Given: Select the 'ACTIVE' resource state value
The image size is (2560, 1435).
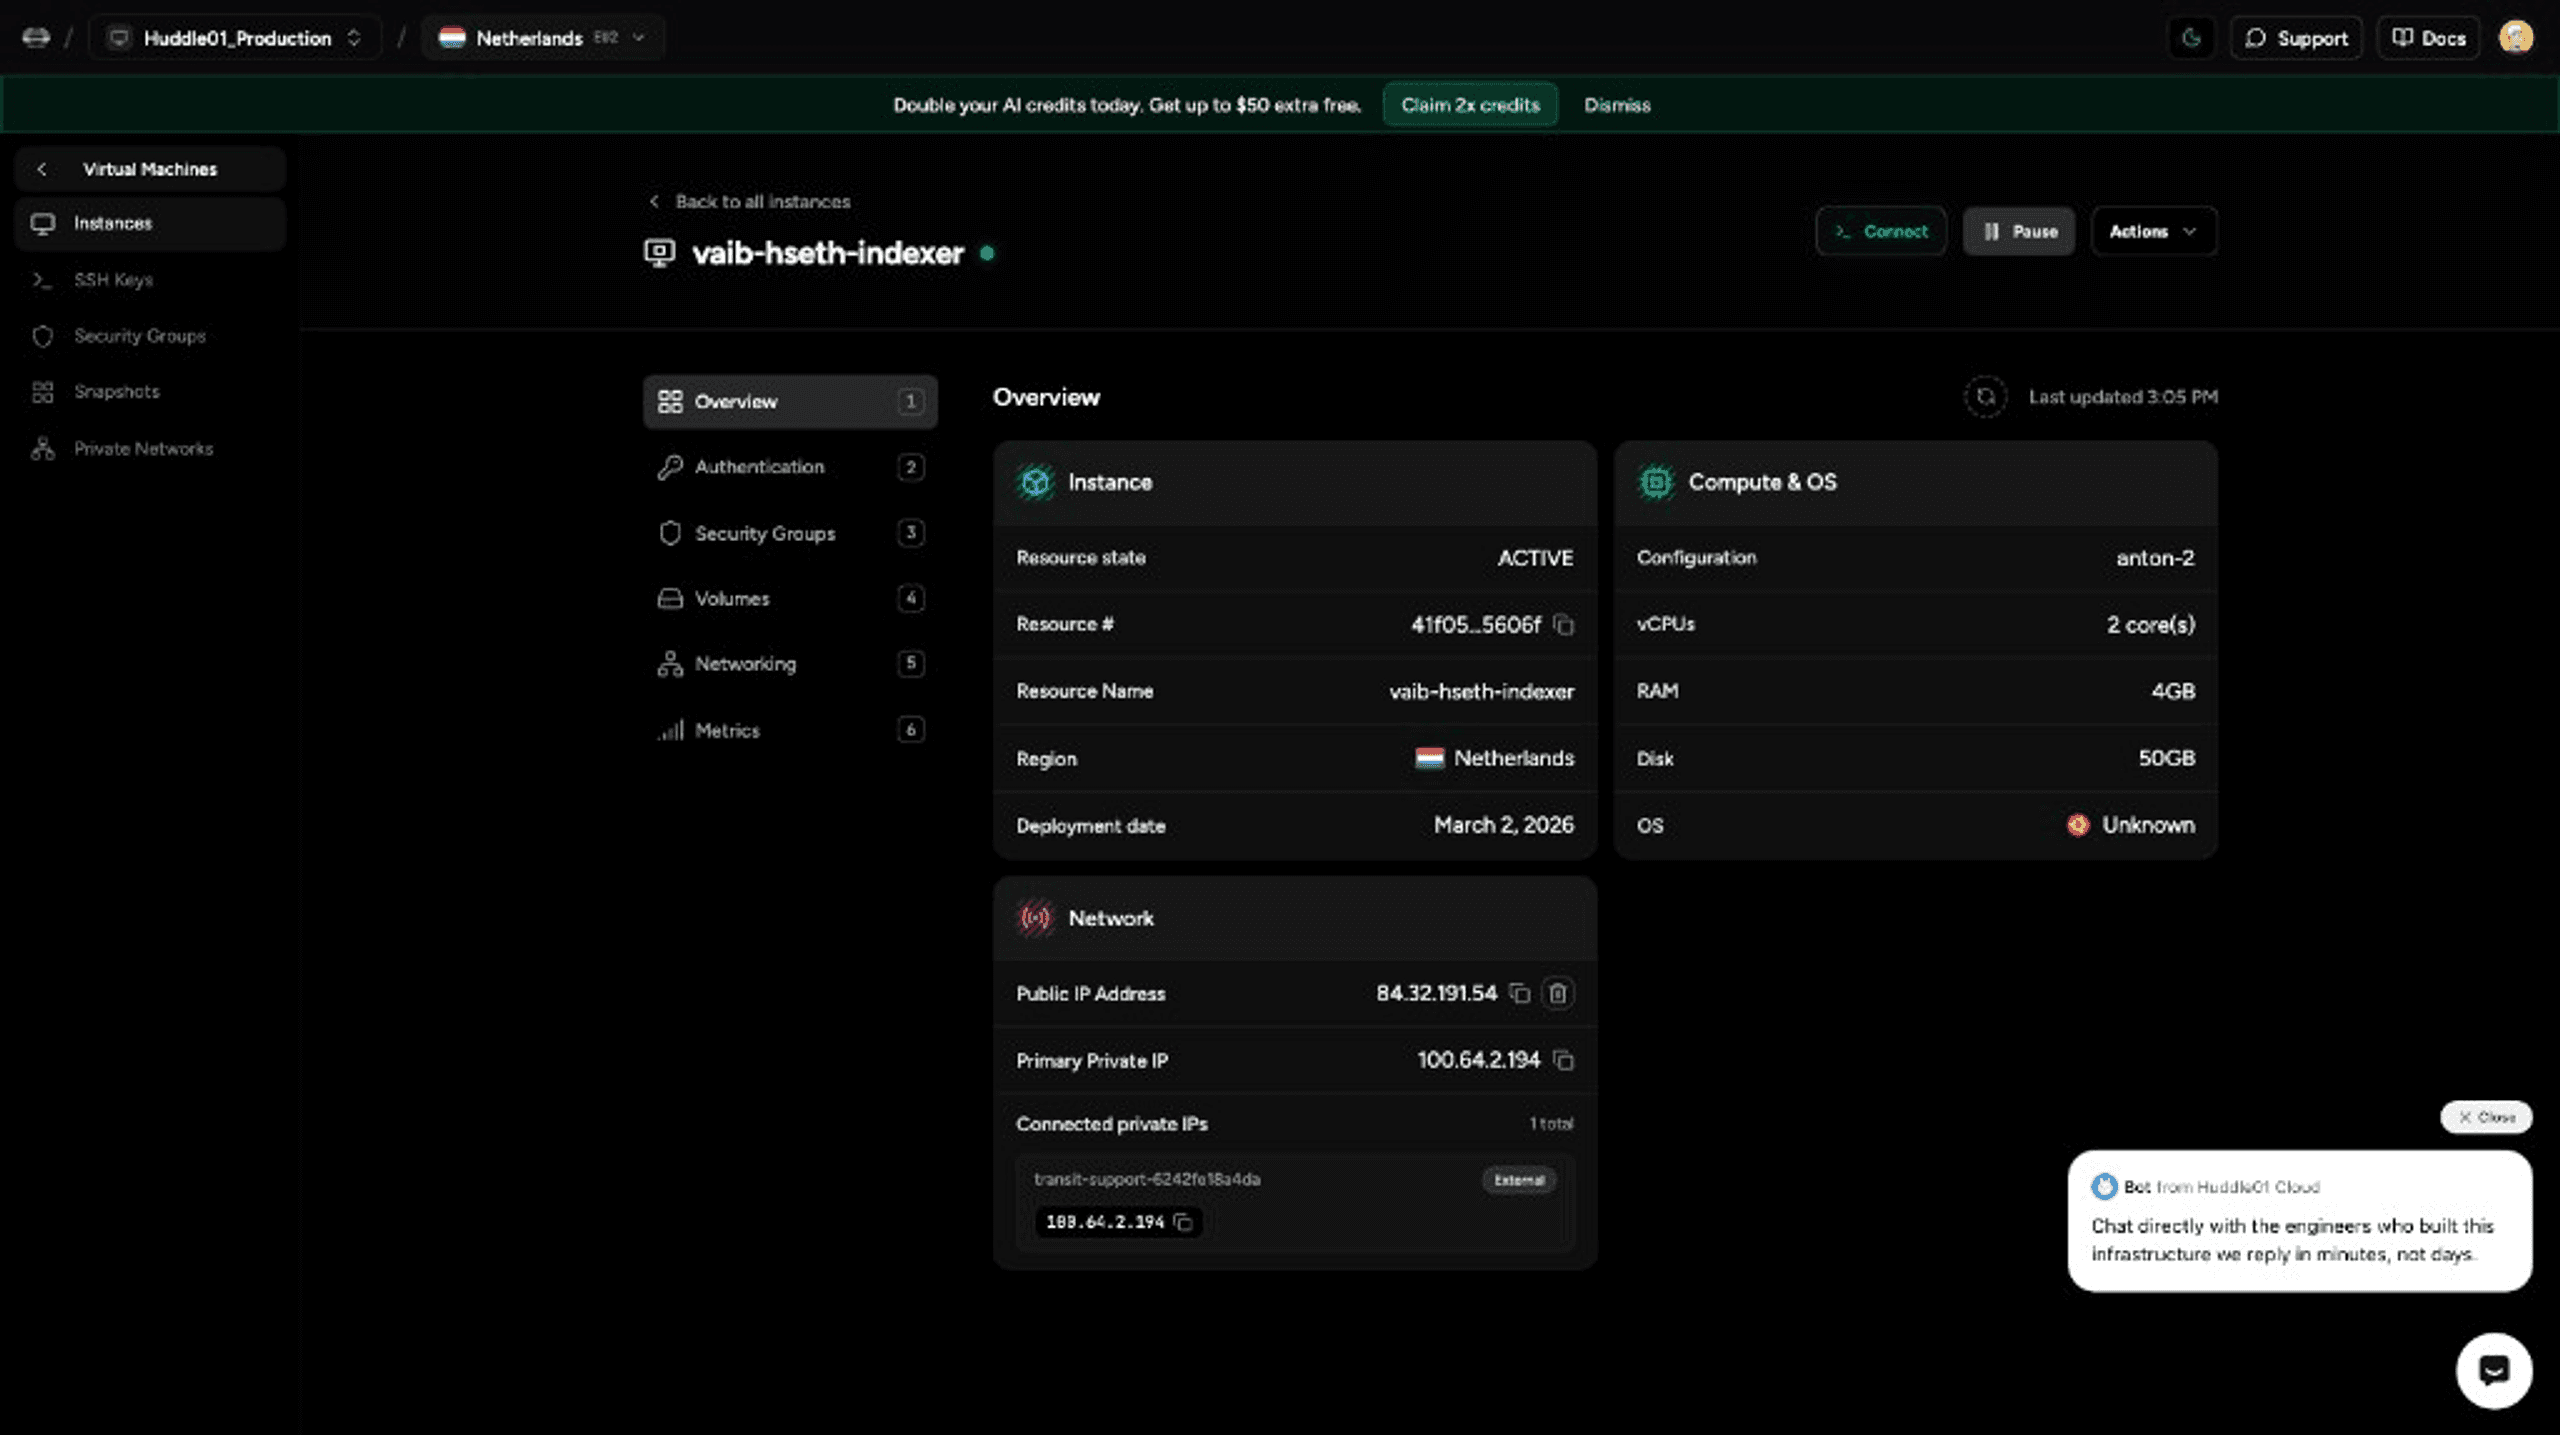Looking at the screenshot, I should click(1535, 558).
